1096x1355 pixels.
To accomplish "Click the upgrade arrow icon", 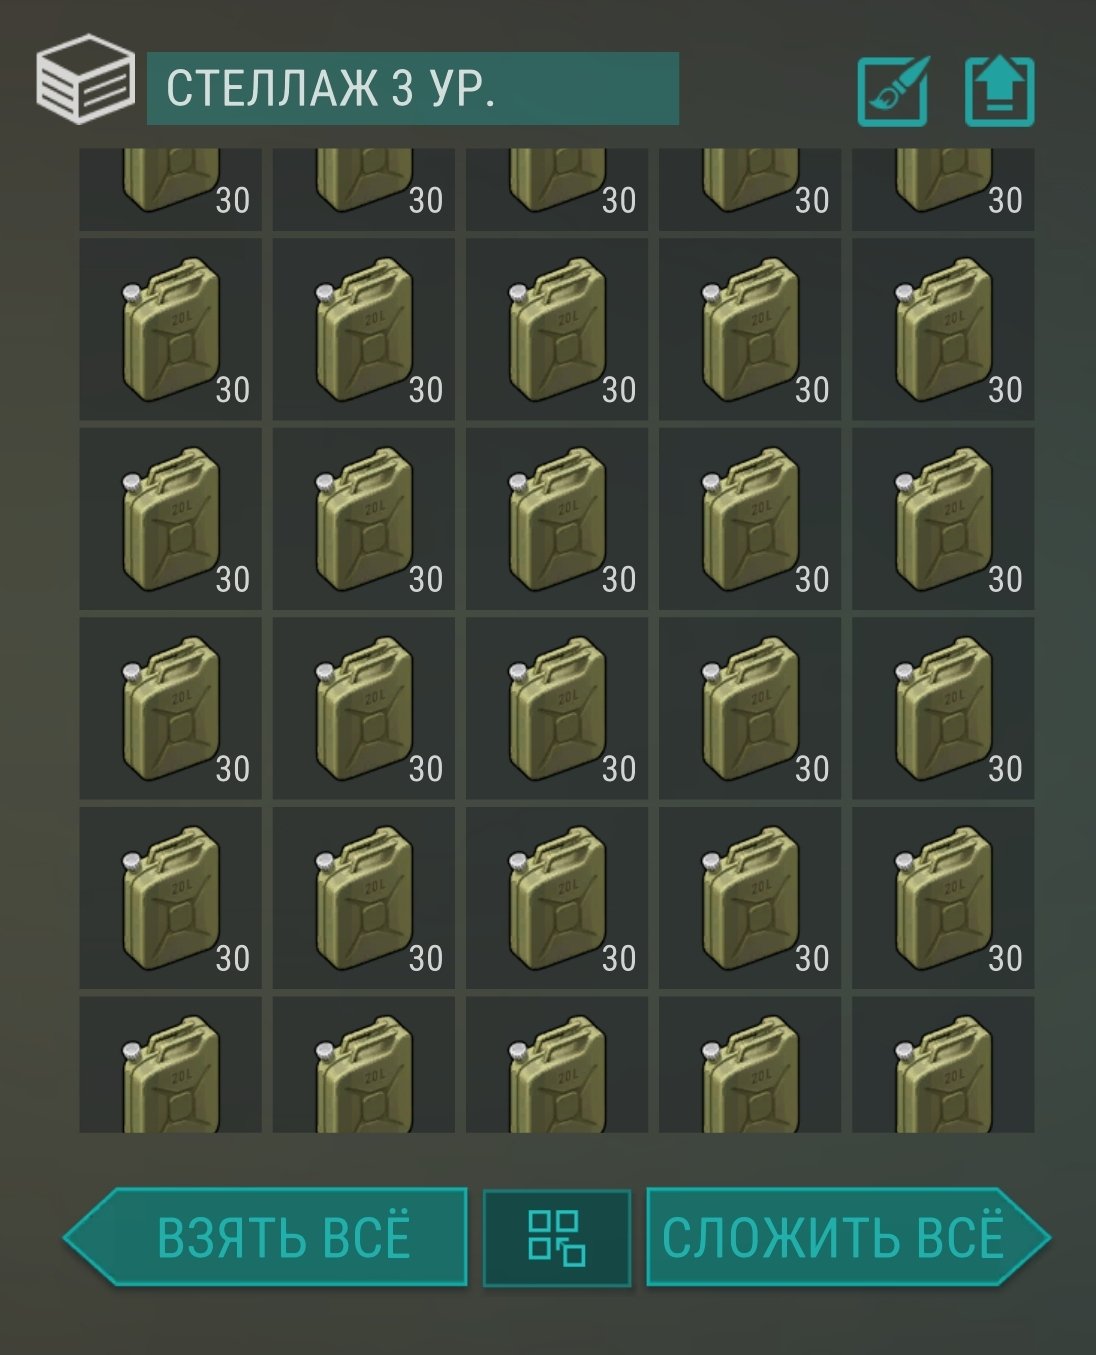I will pos(999,91).
